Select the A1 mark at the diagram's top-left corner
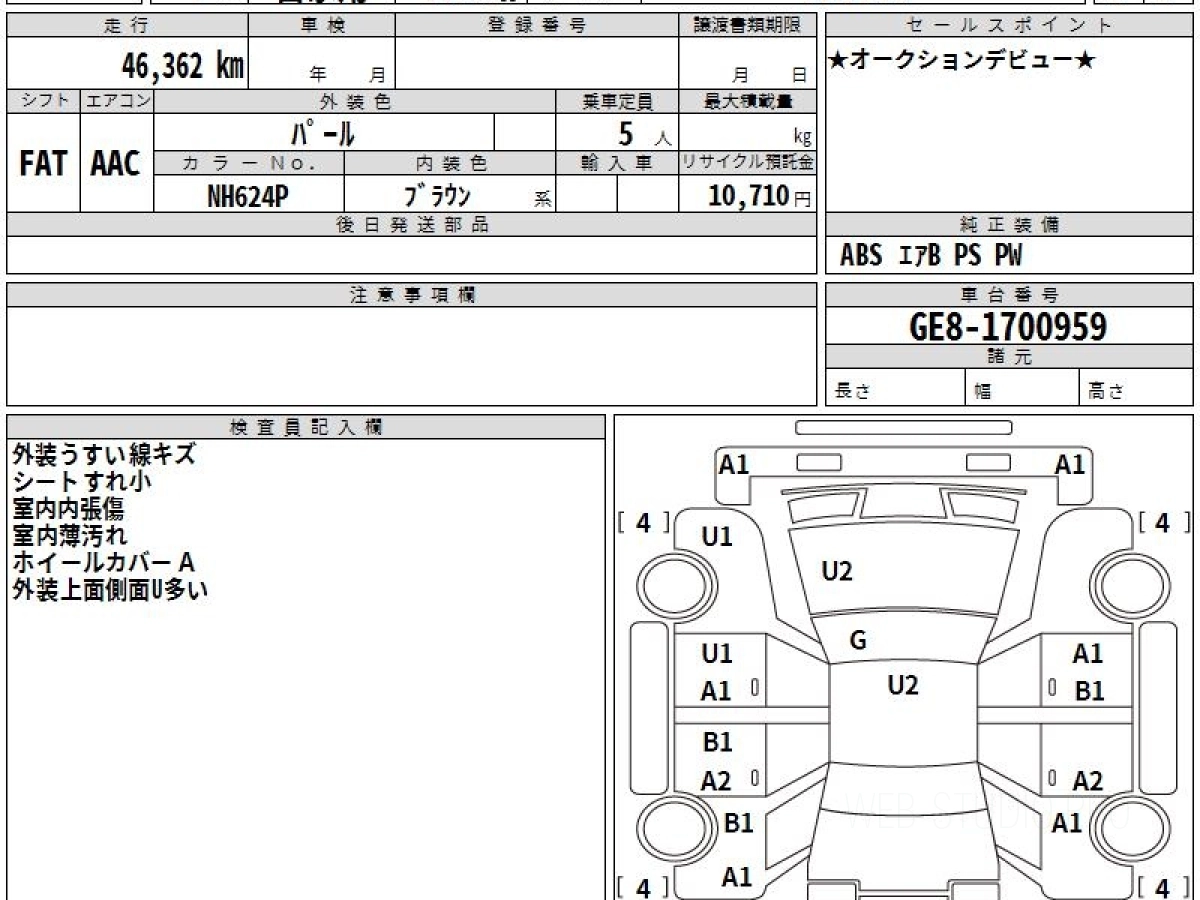Image resolution: width=1200 pixels, height=900 pixels. [735, 464]
